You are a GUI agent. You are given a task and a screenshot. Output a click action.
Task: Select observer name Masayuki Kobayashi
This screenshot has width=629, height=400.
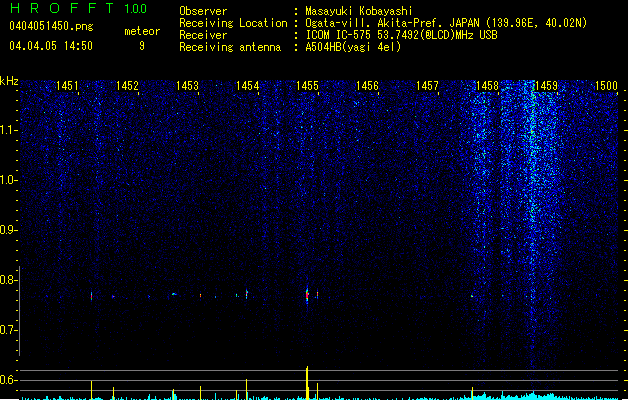[359, 11]
